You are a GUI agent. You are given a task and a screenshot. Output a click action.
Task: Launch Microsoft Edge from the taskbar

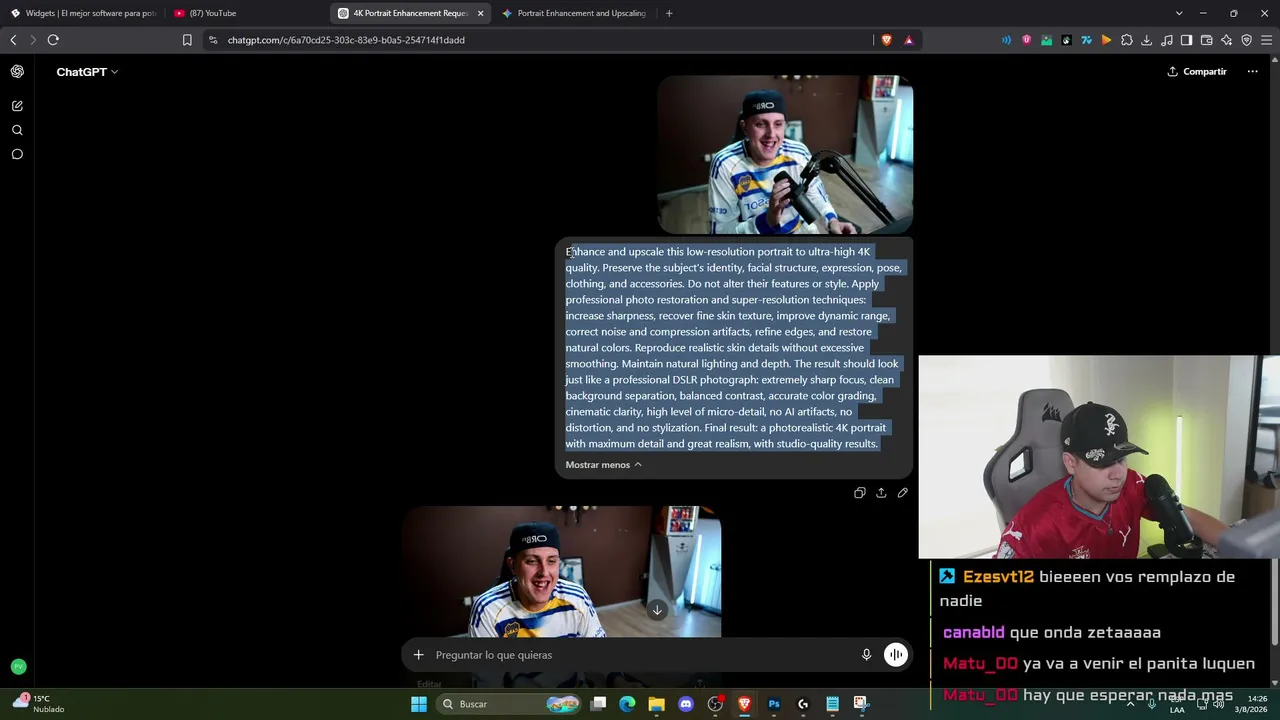coord(627,704)
